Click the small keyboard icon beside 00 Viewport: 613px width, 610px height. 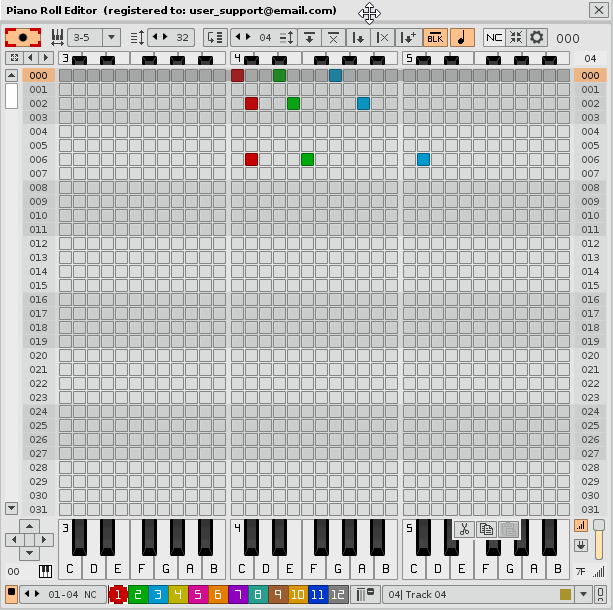pos(45,571)
